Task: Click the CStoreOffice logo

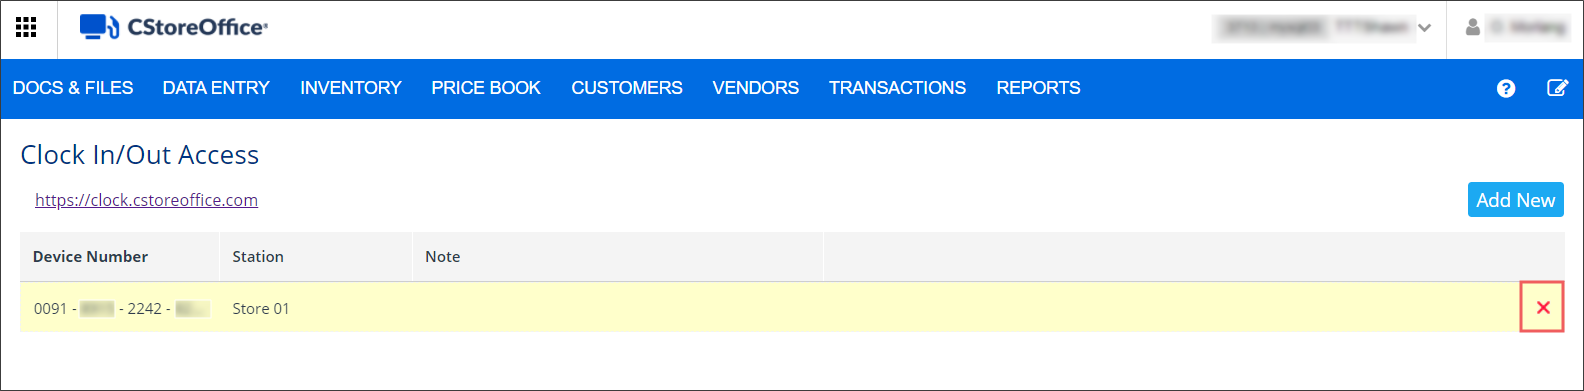Action: coord(173,27)
